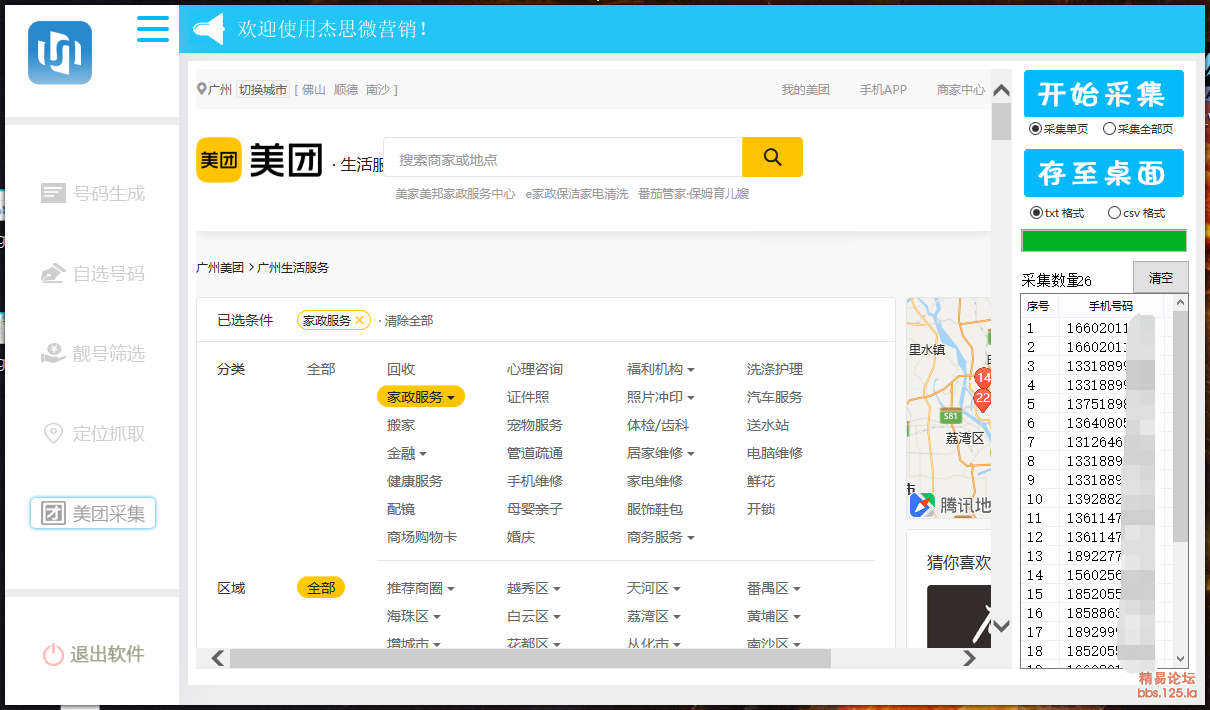The image size is (1210, 710).
Task: Select the 全部 区域 filter pill
Action: click(321, 588)
